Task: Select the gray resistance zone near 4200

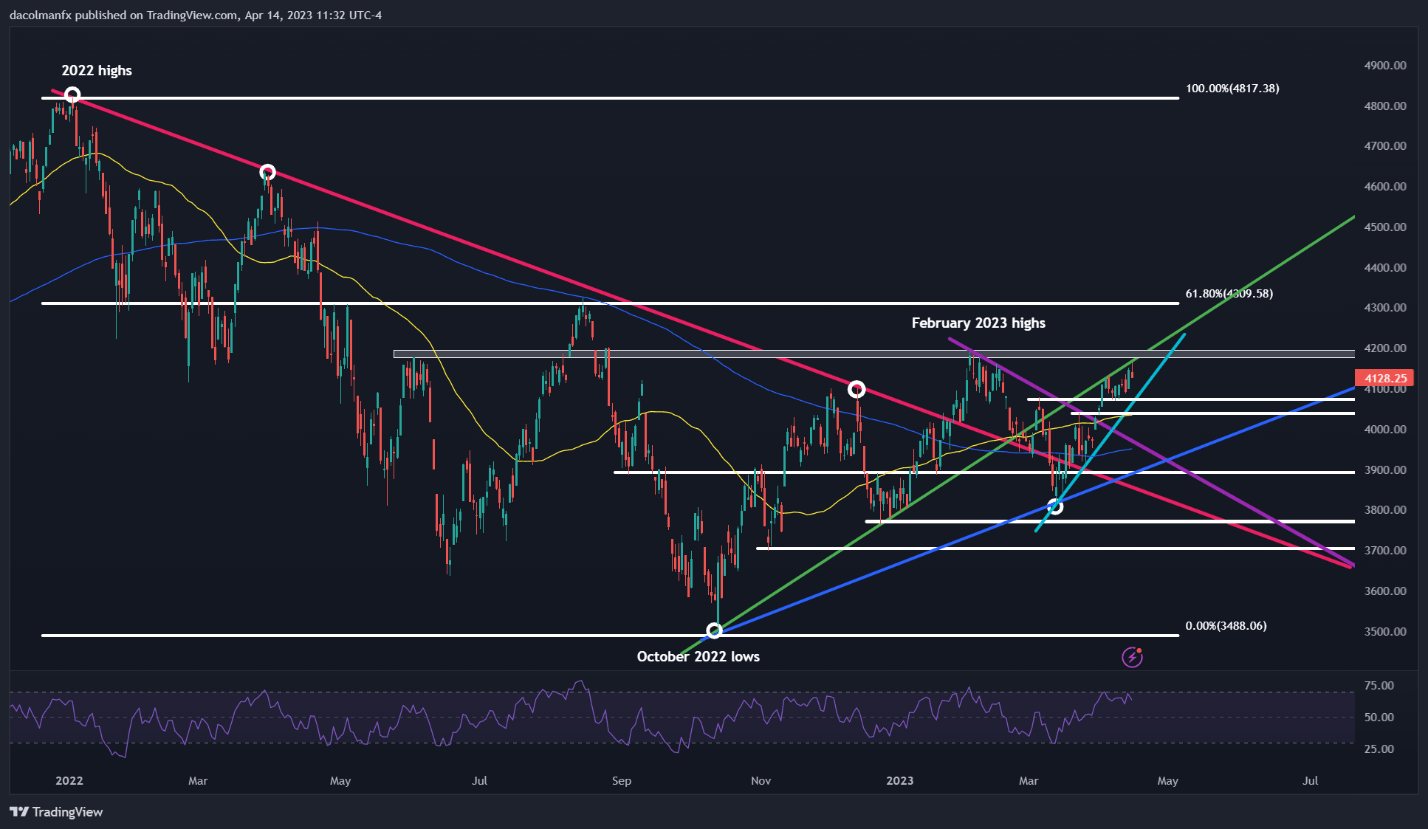Action: click(x=874, y=353)
